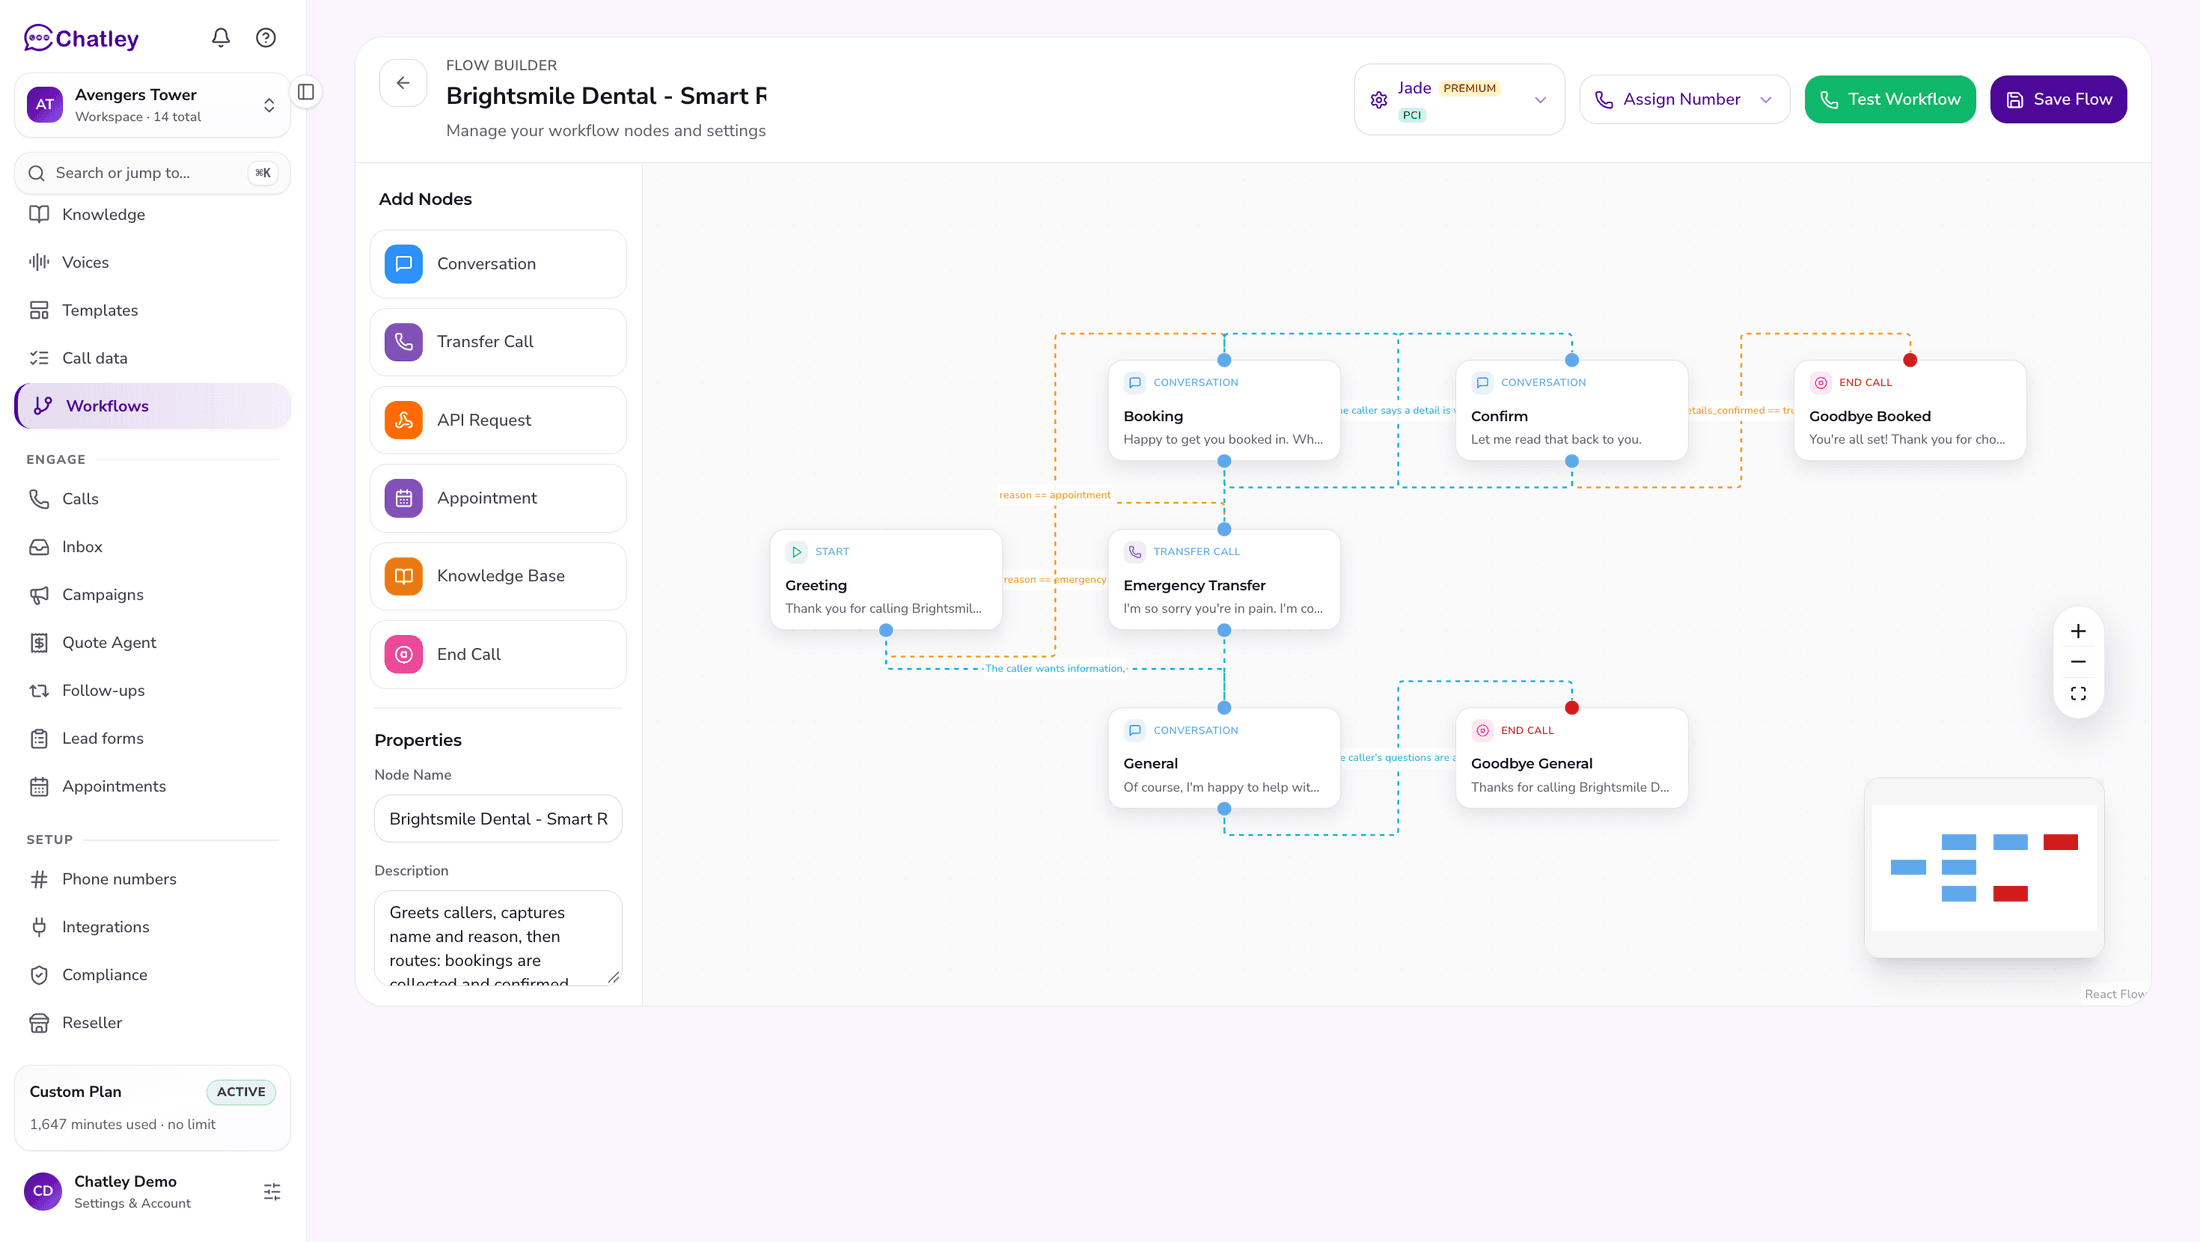Go to Integrations page
This screenshot has width=2200, height=1242.
(x=153, y=927)
